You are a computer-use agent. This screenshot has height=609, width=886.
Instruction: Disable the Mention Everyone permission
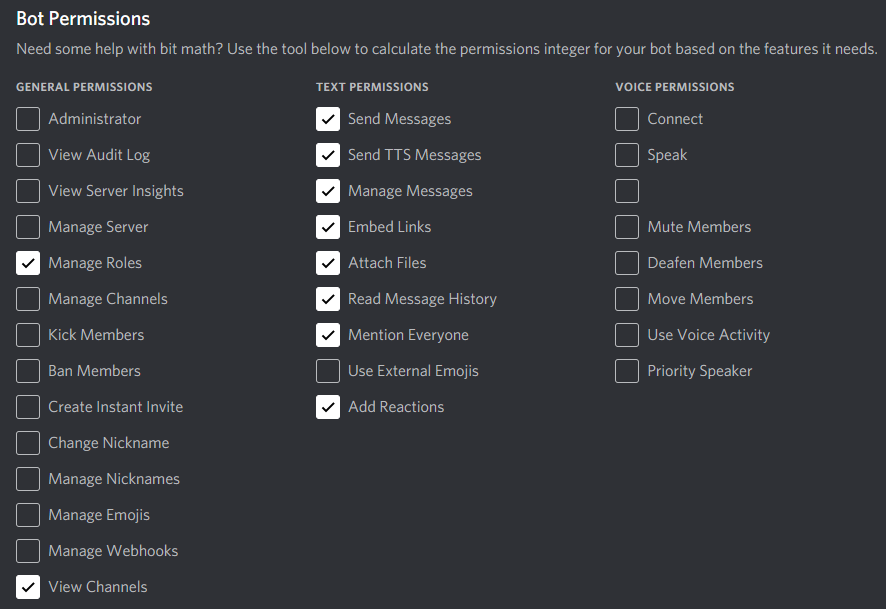pyautogui.click(x=327, y=334)
